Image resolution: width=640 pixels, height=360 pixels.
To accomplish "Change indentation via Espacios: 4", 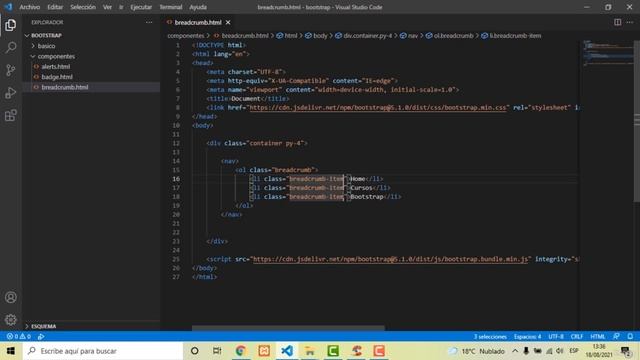I will click(x=527, y=337).
